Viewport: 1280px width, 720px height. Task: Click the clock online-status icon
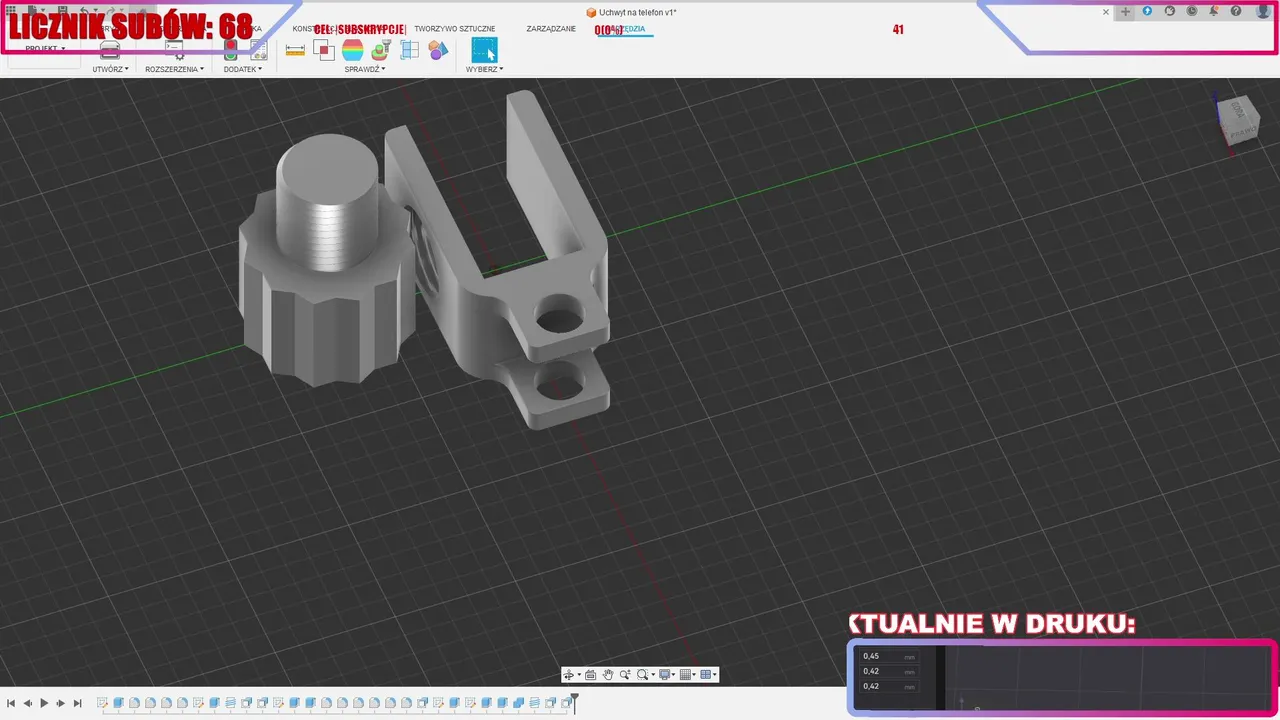[x=1192, y=11]
